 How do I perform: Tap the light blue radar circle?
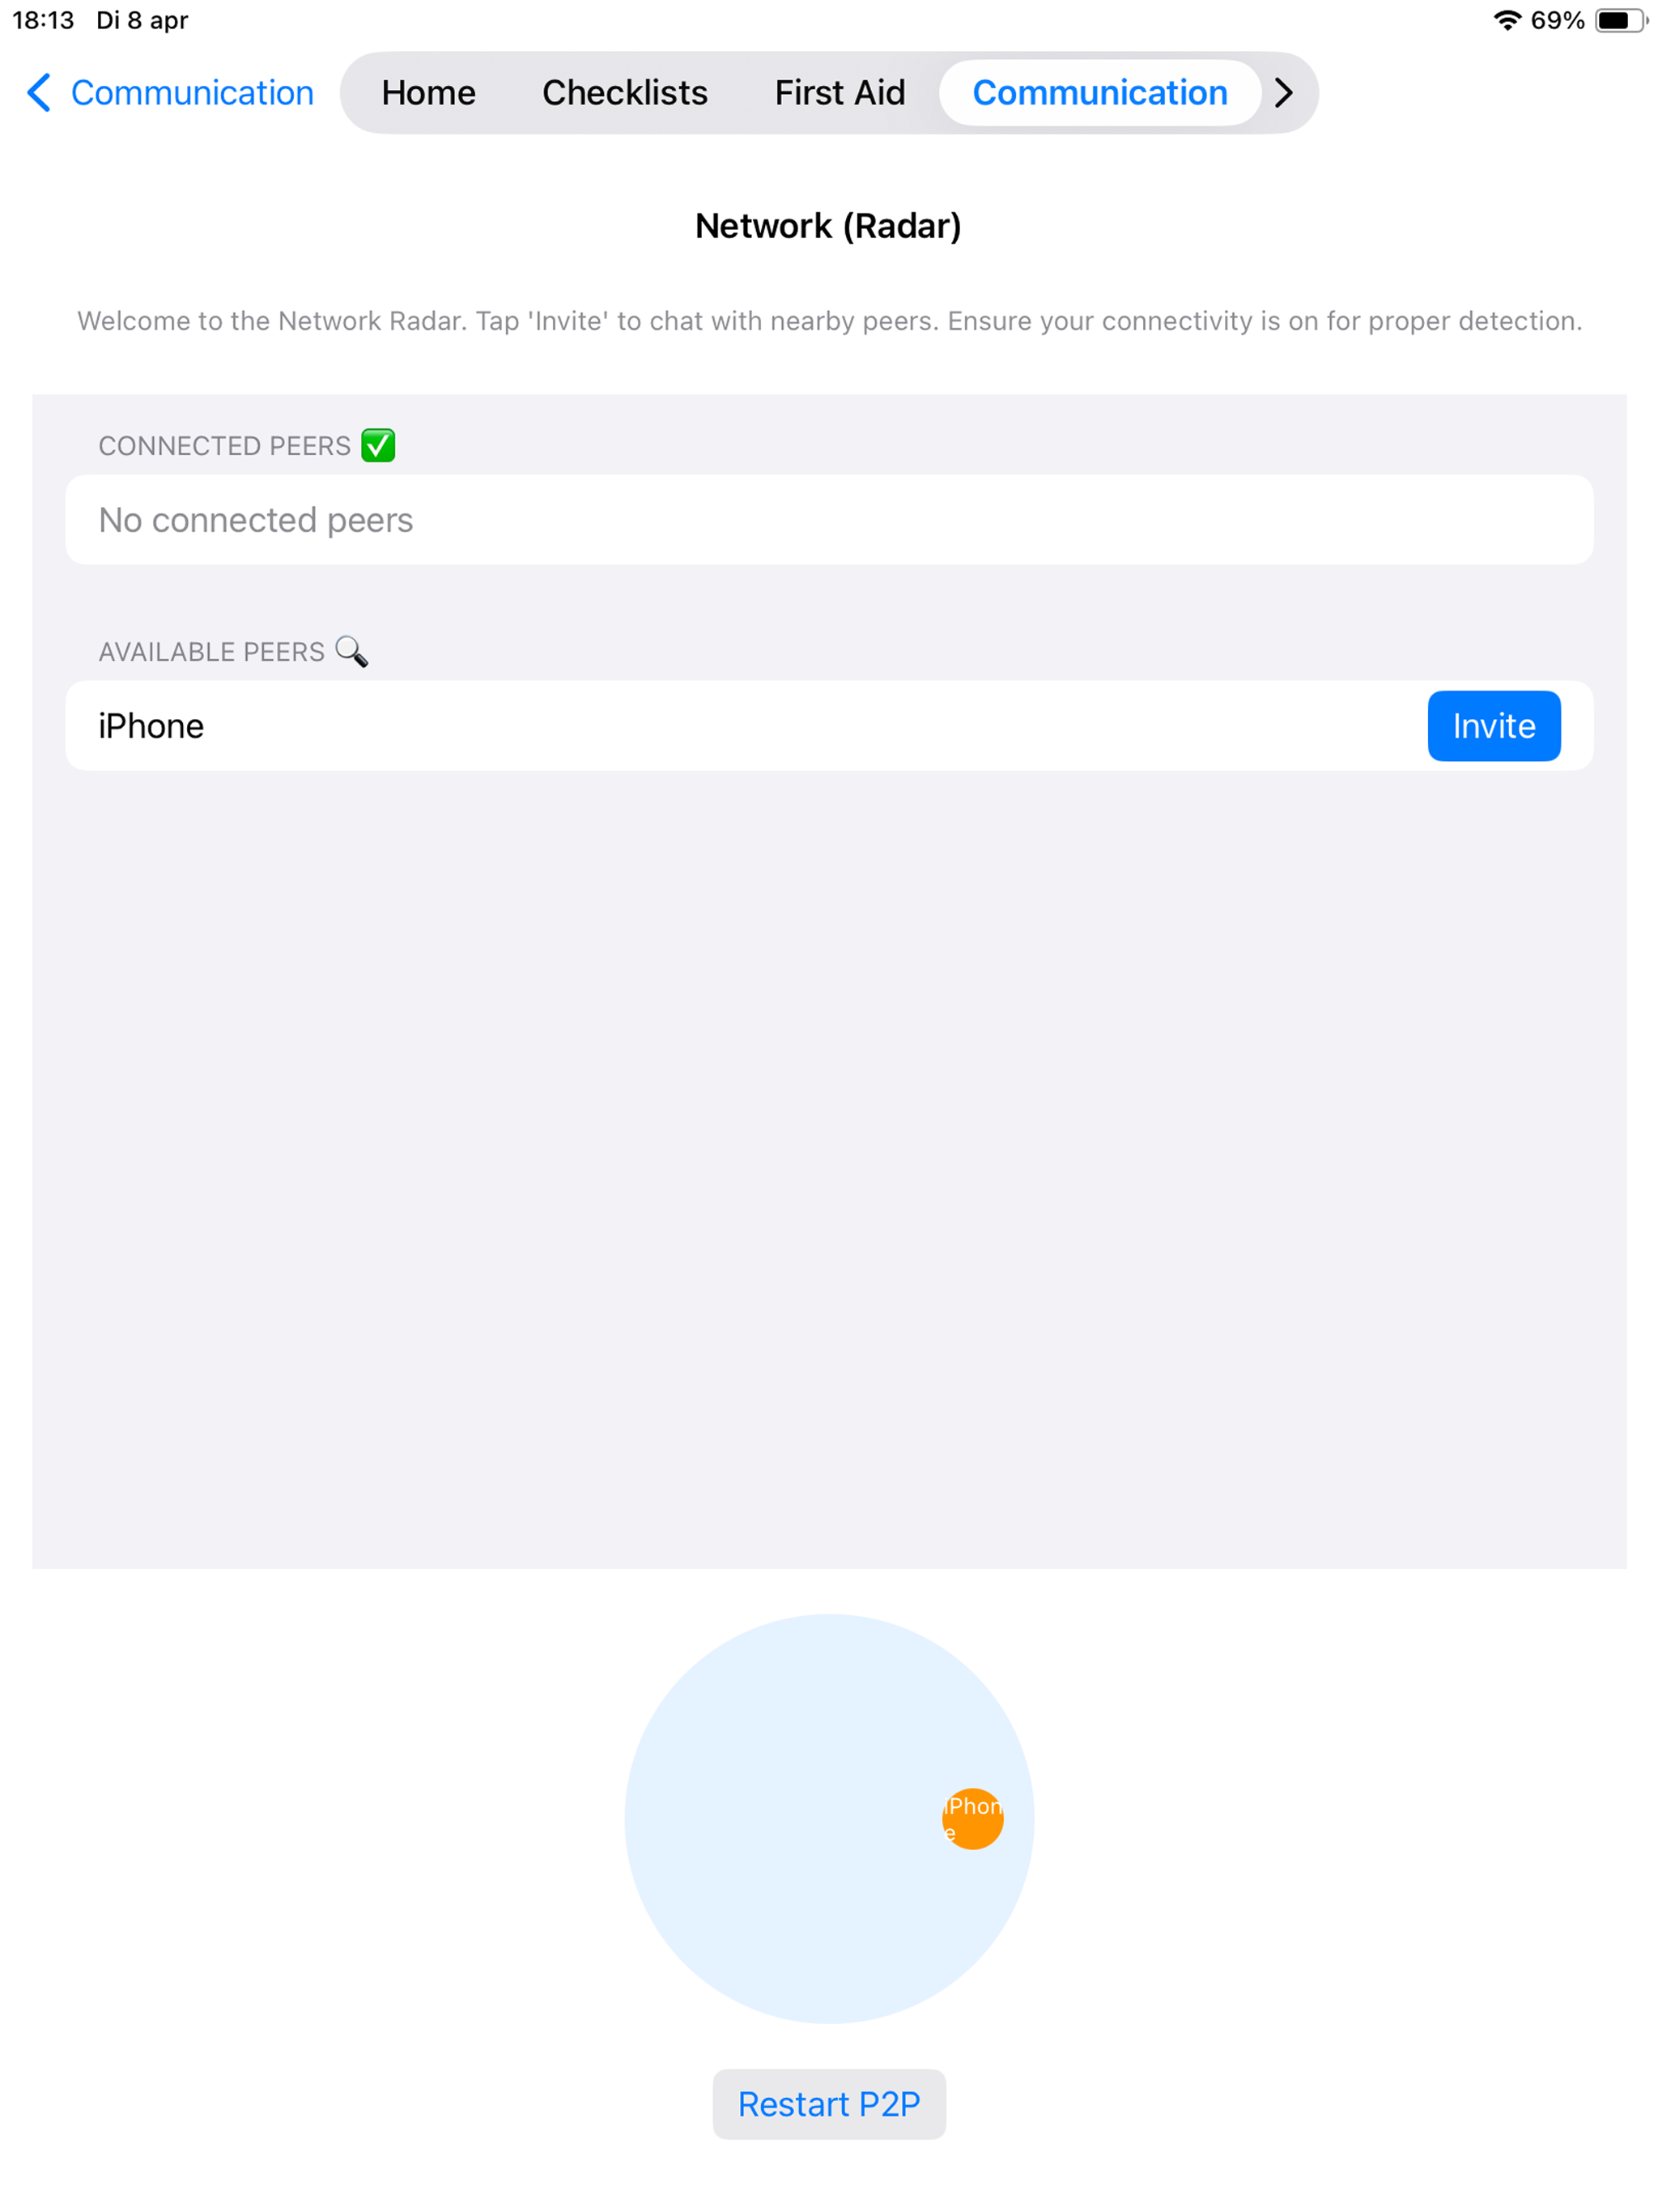pos(829,1818)
